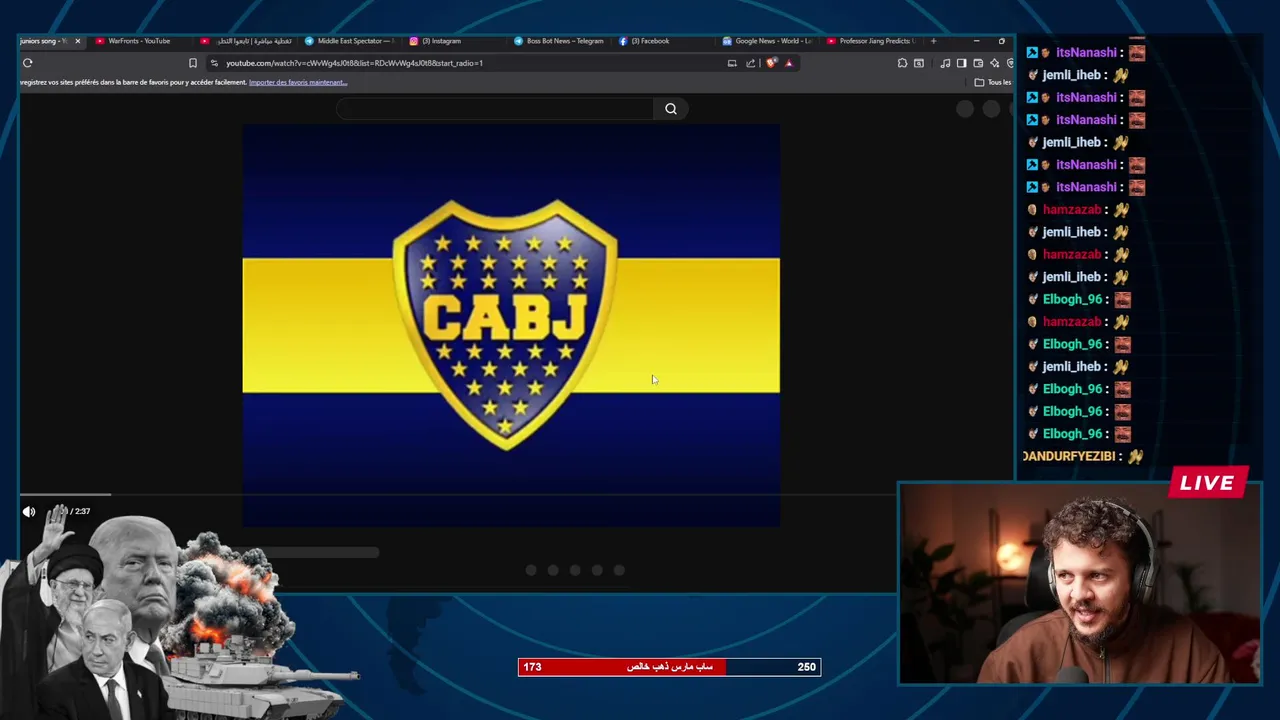The height and width of the screenshot is (720, 1280).
Task: Switch to Boss Bot News – Telegram tab
Action: point(558,41)
